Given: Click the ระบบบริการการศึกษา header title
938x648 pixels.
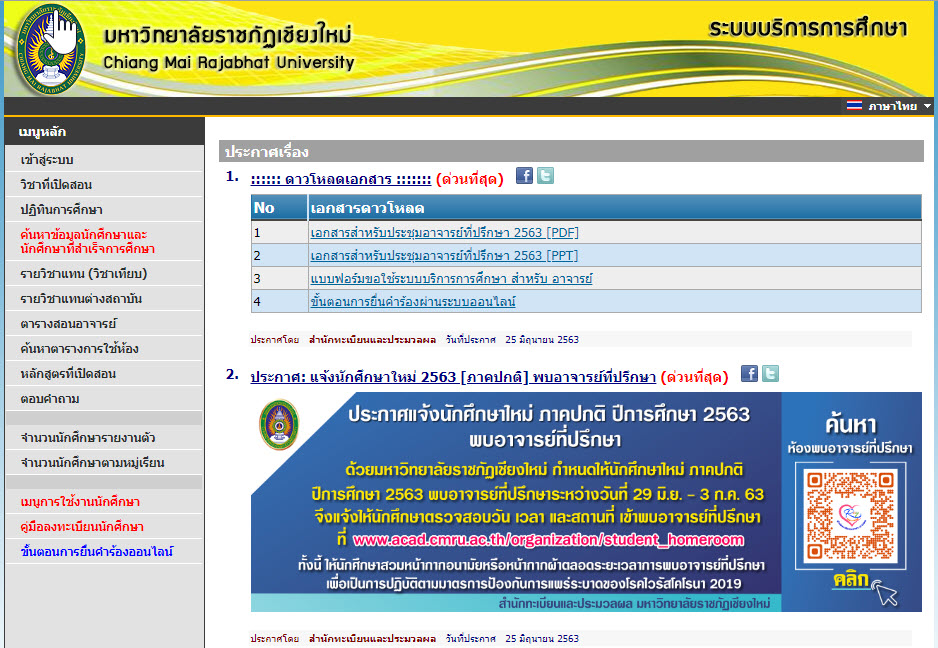Looking at the screenshot, I should [808, 29].
